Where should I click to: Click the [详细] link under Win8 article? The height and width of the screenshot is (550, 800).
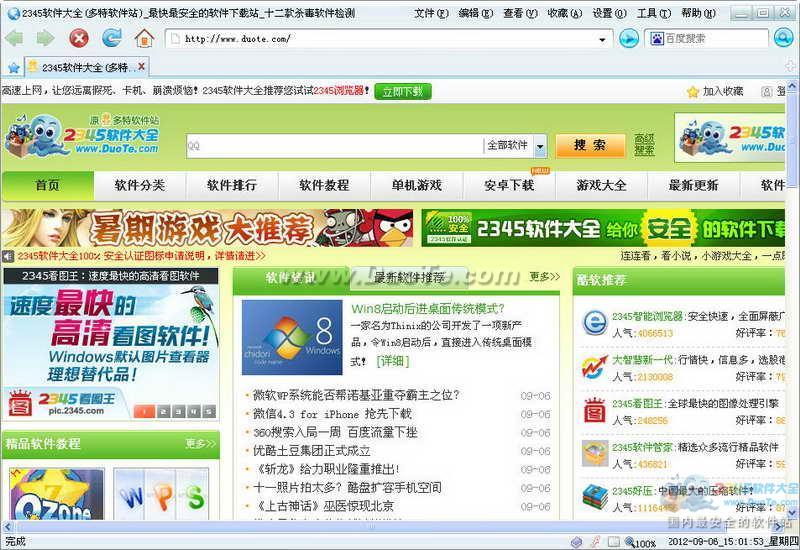point(392,361)
